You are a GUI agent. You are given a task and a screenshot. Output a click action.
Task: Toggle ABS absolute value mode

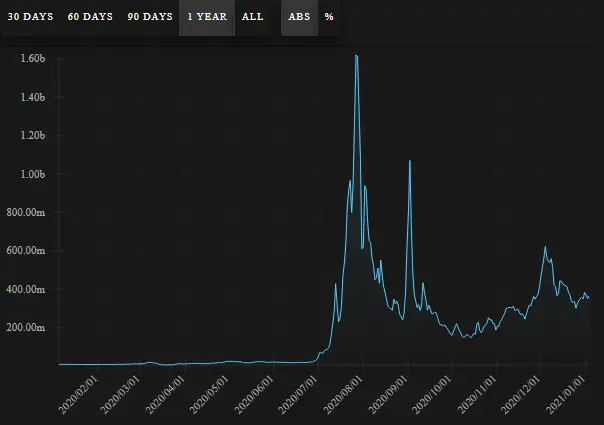point(299,17)
